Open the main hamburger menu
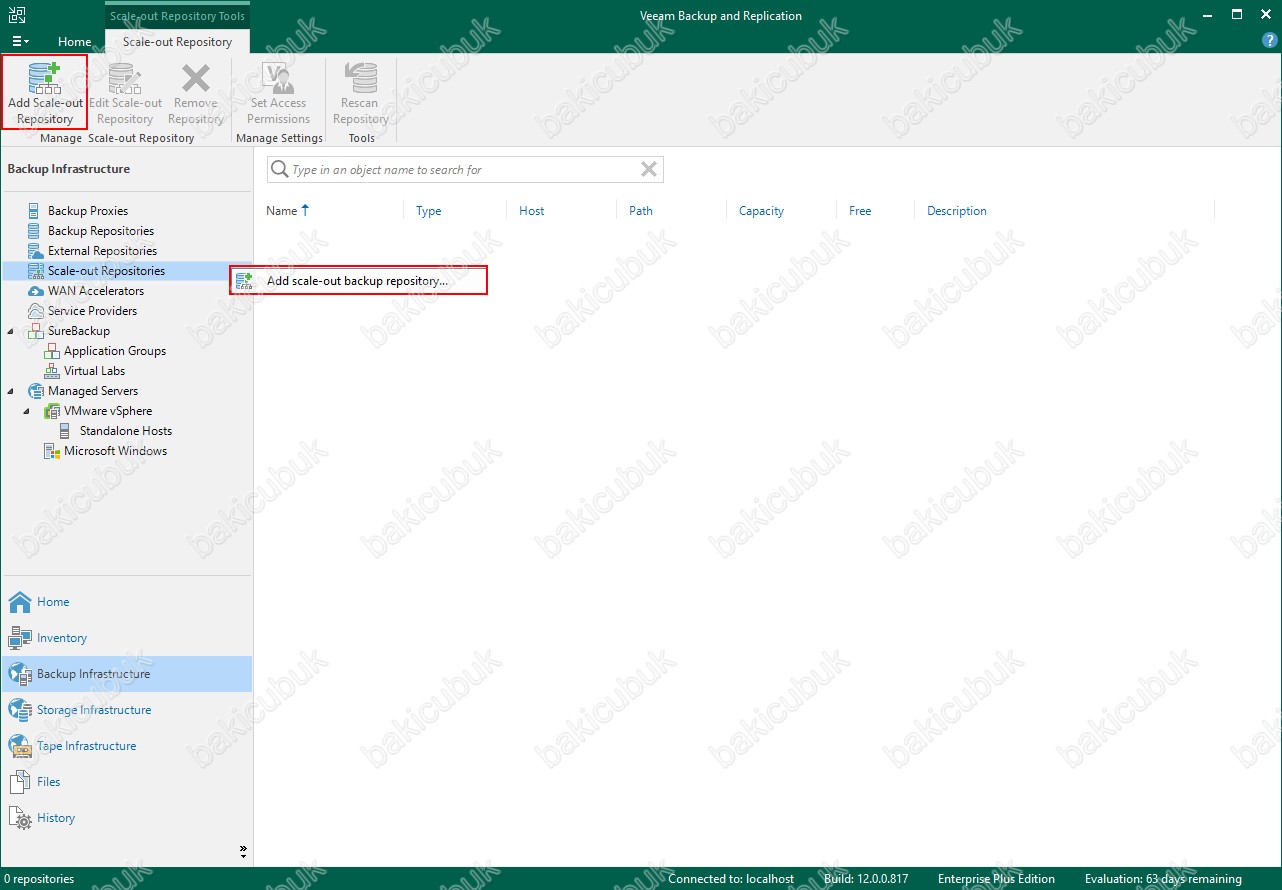This screenshot has width=1282, height=890. [20, 41]
